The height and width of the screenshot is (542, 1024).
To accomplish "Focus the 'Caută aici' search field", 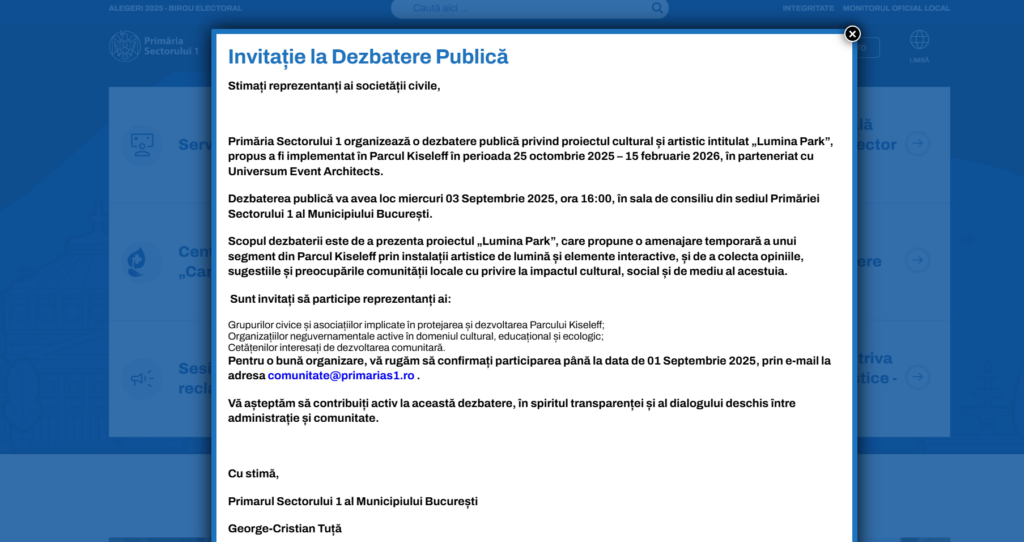I will tap(530, 8).
